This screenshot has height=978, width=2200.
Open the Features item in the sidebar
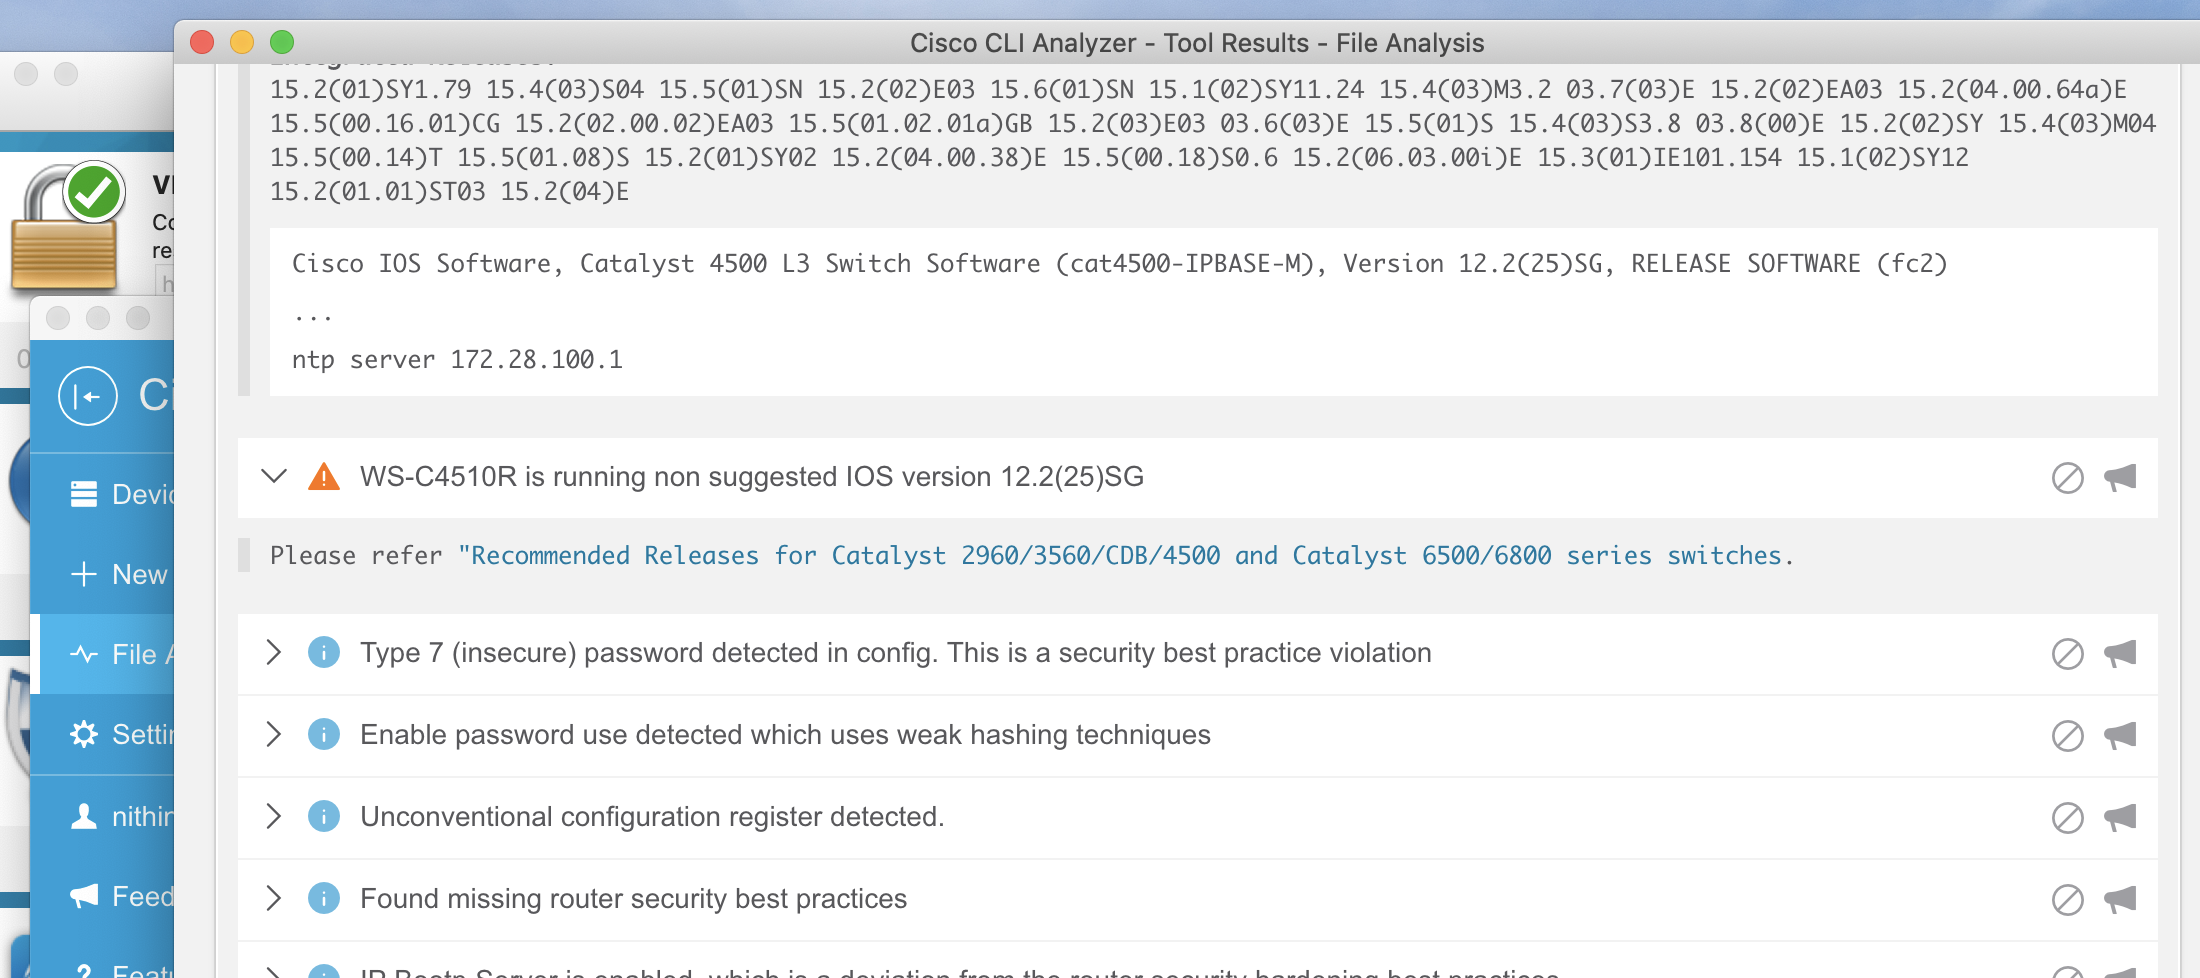84,968
